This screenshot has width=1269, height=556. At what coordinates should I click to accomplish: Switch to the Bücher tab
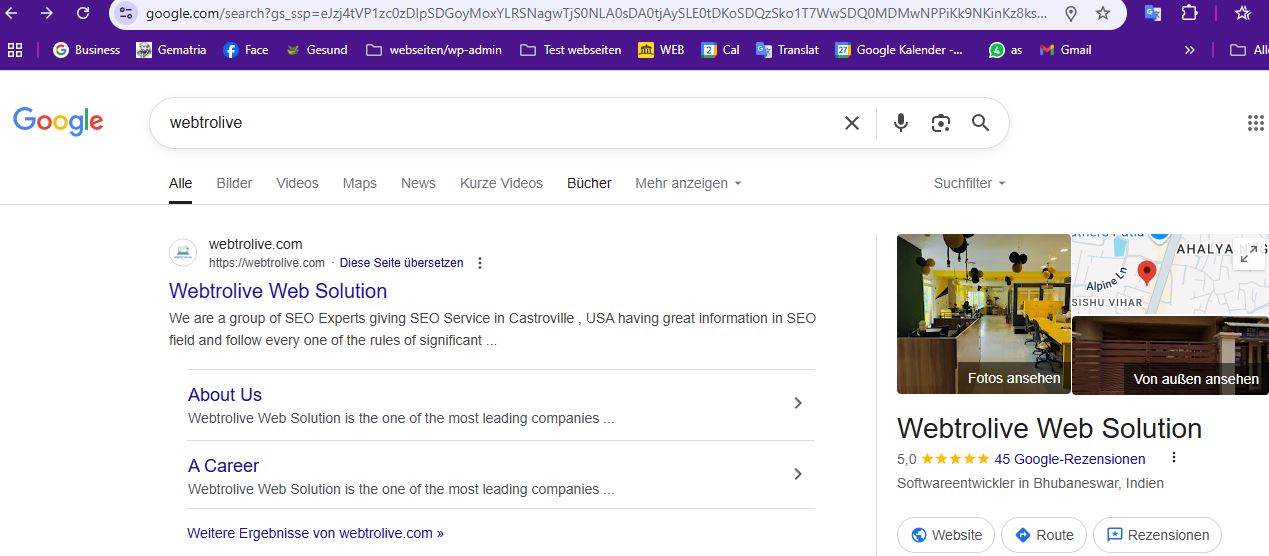(589, 183)
